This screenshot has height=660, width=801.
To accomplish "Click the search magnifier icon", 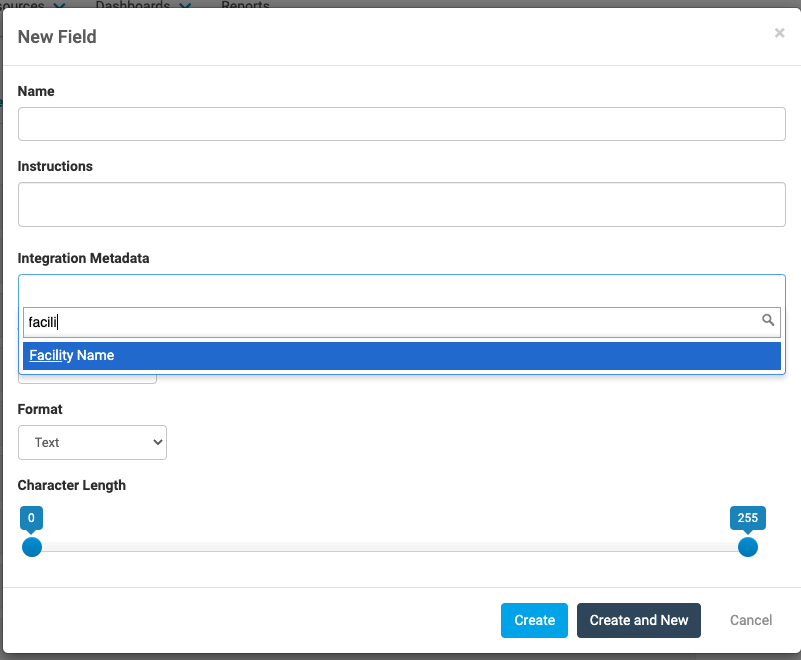I will (768, 320).
